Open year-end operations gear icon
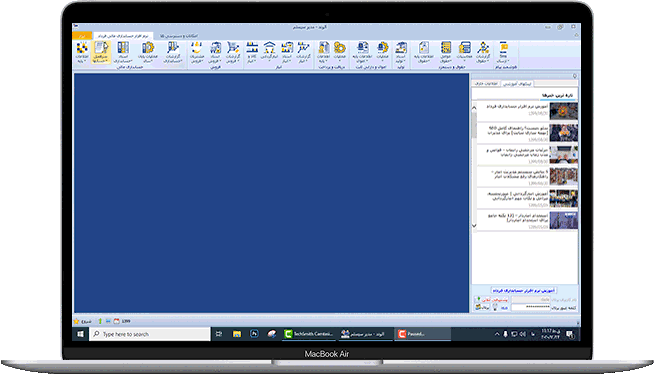The image size is (654, 375). (x=148, y=52)
